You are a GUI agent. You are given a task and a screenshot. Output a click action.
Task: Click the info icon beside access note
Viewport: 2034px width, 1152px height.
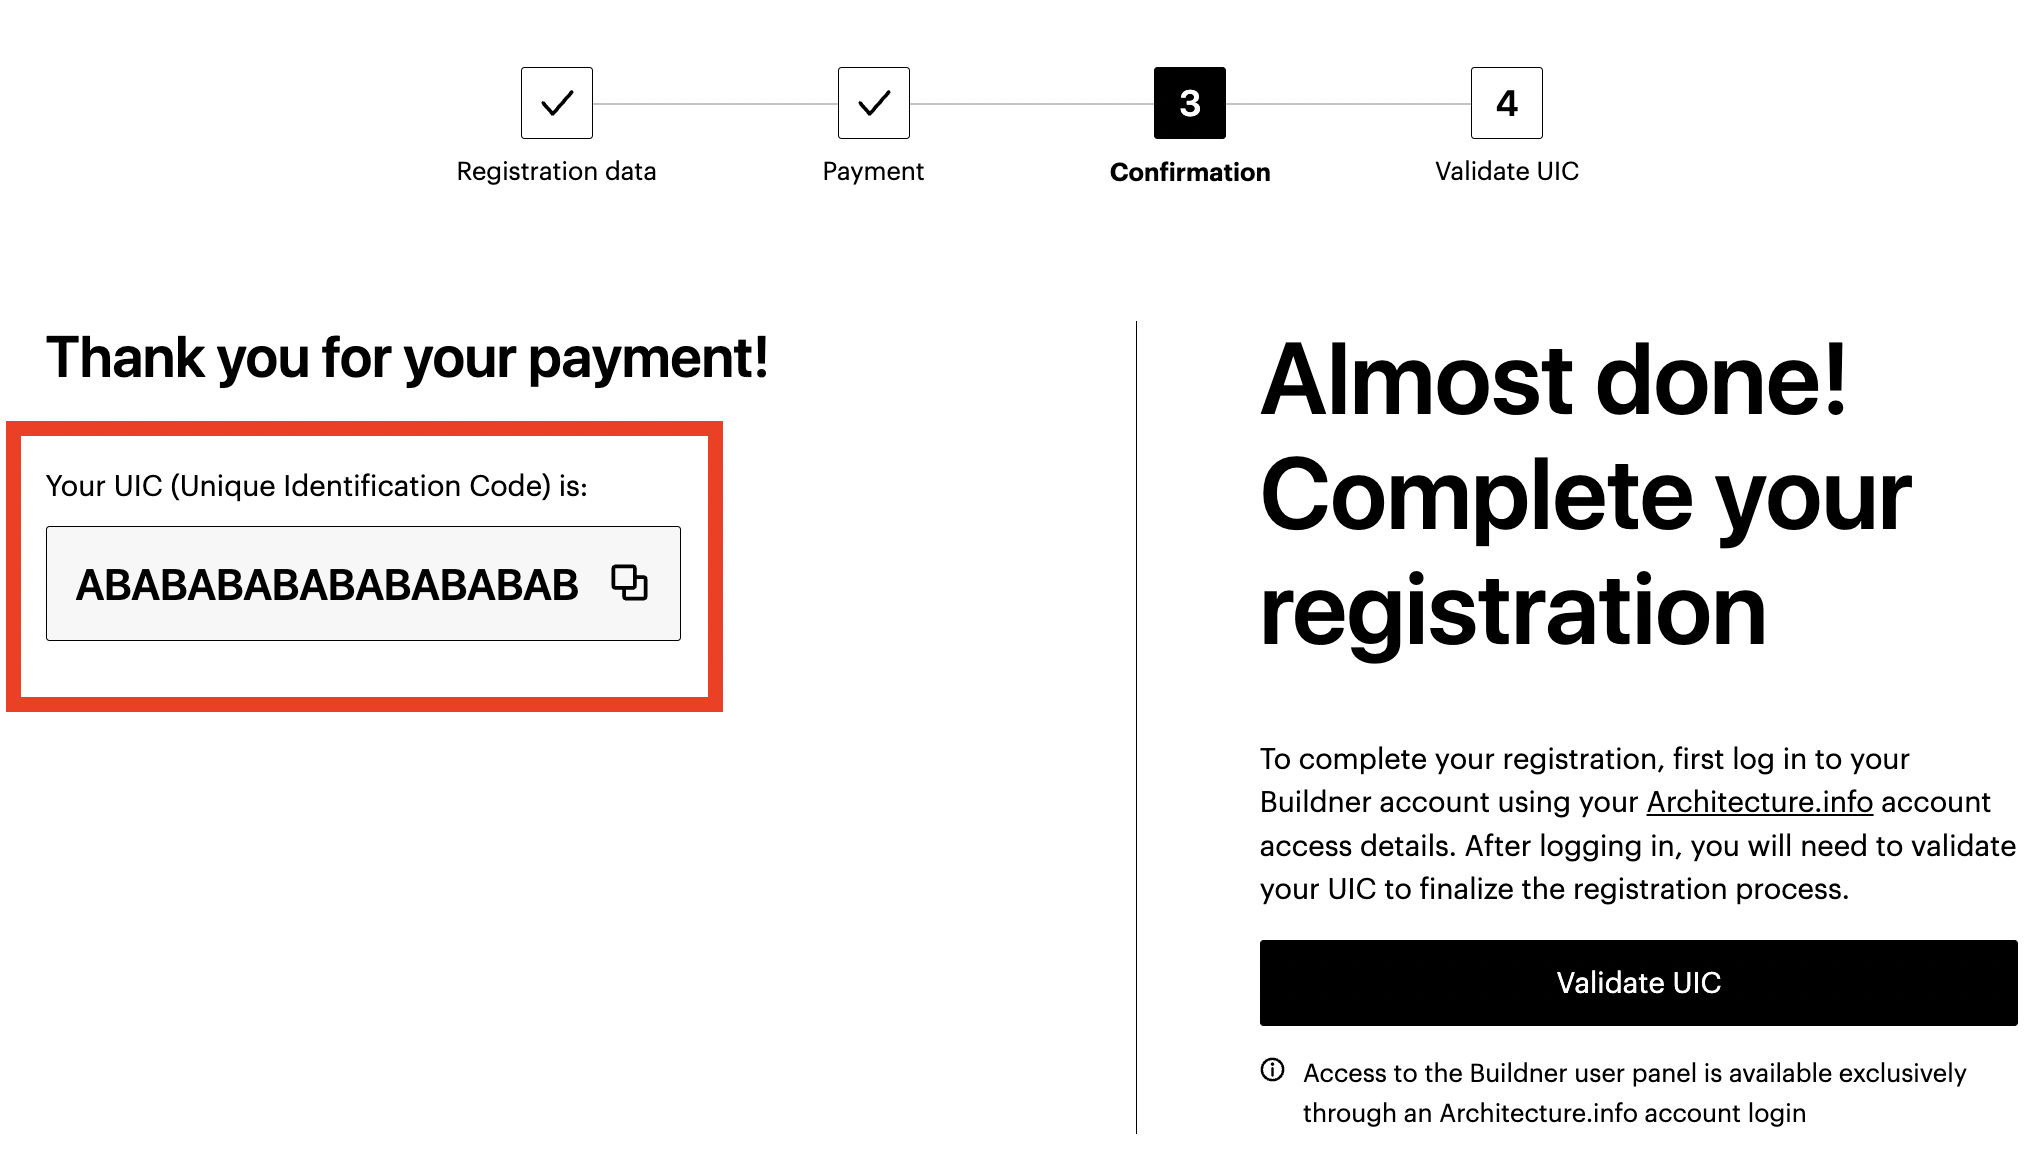click(x=1272, y=1070)
